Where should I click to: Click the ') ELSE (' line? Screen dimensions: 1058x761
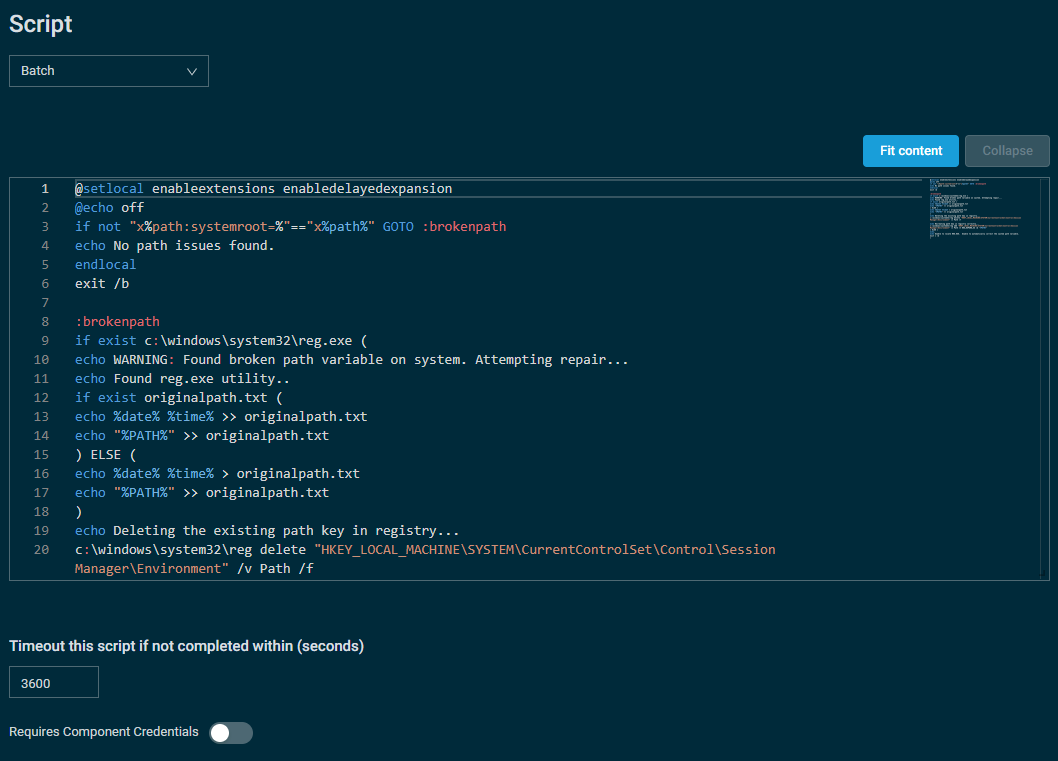click(x=105, y=455)
